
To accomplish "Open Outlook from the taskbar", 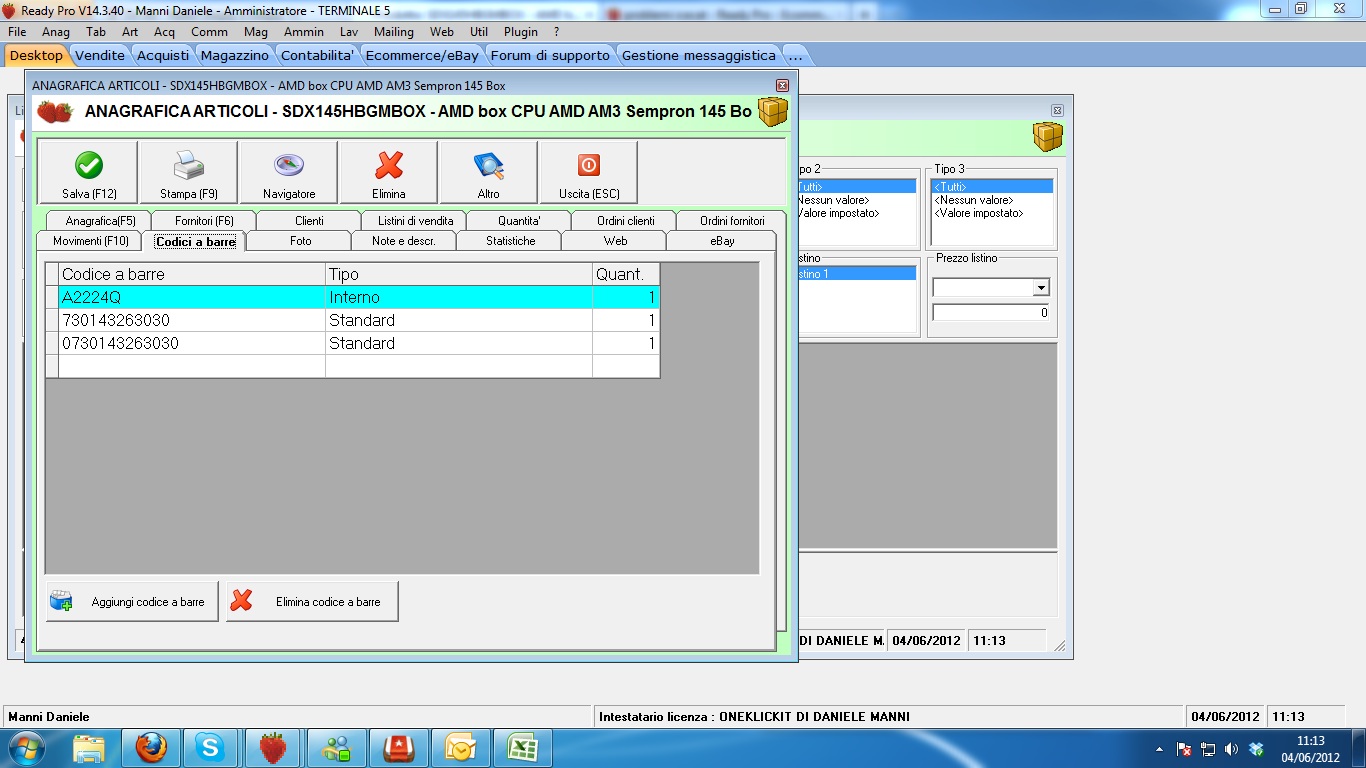I will (460, 748).
